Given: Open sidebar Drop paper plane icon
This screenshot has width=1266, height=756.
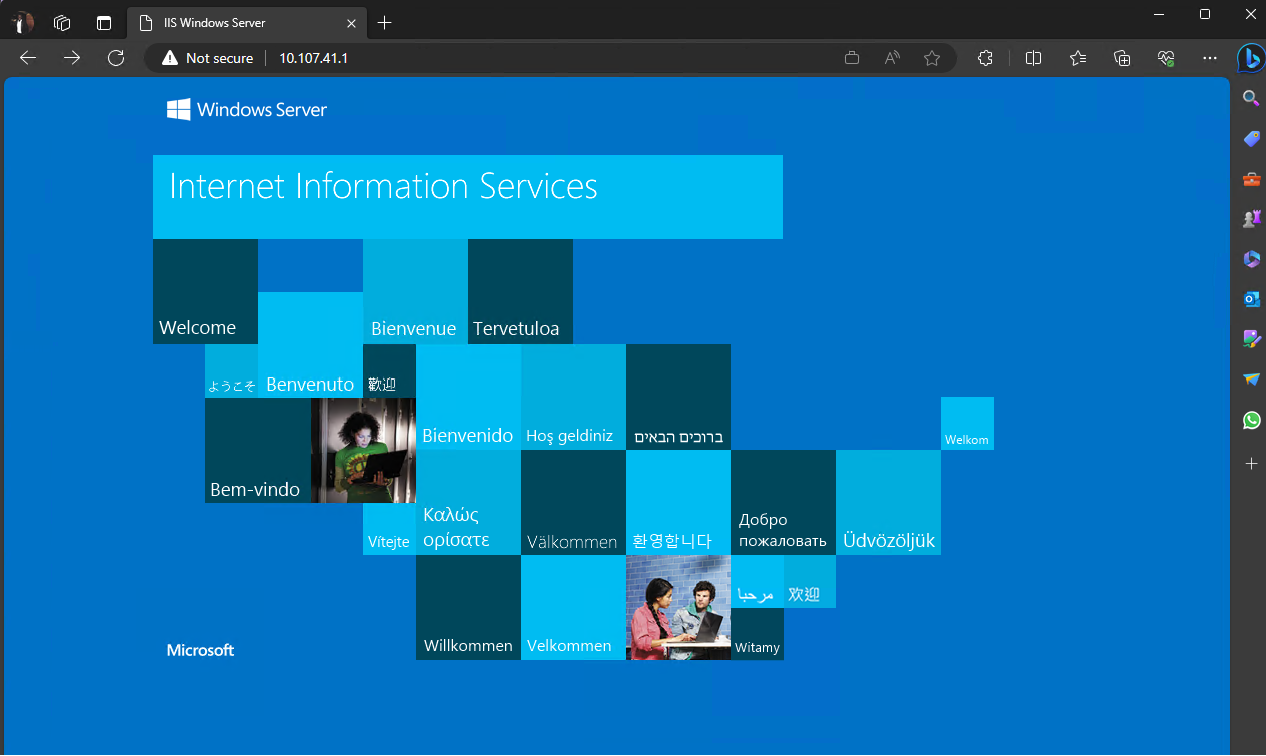Looking at the screenshot, I should click(1251, 380).
